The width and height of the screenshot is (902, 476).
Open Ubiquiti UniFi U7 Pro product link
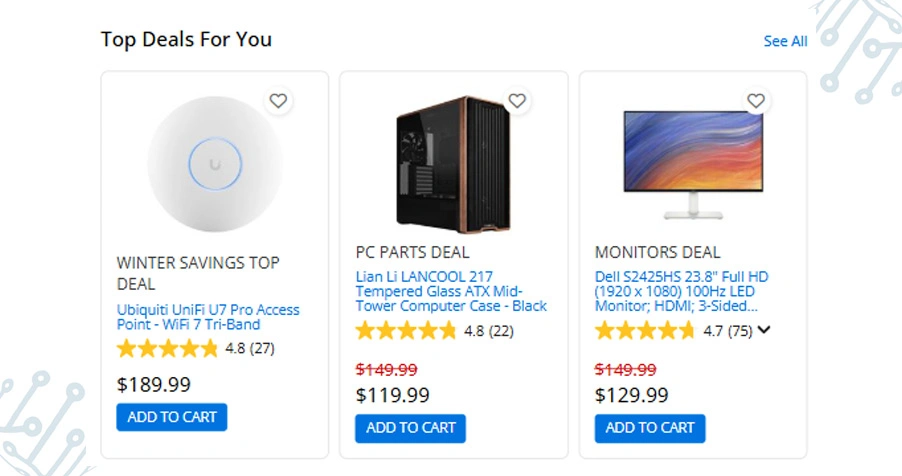(208, 317)
